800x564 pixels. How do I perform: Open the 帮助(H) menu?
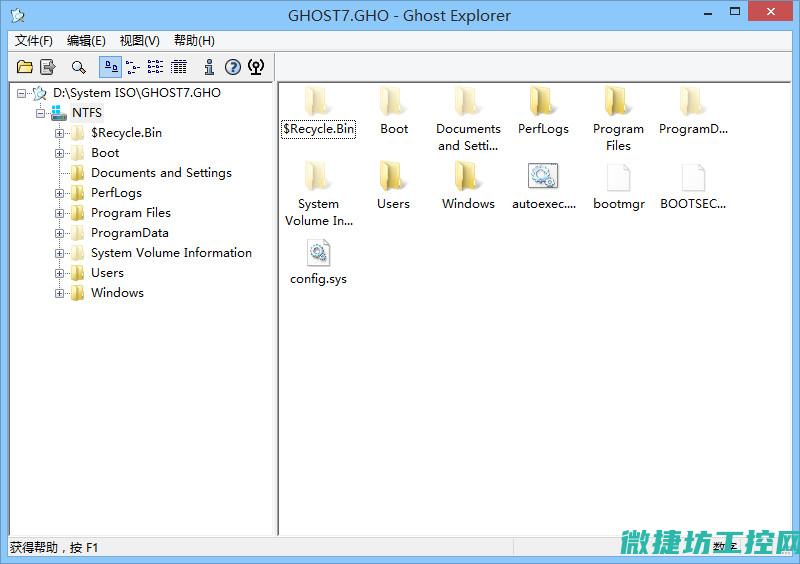click(x=194, y=40)
